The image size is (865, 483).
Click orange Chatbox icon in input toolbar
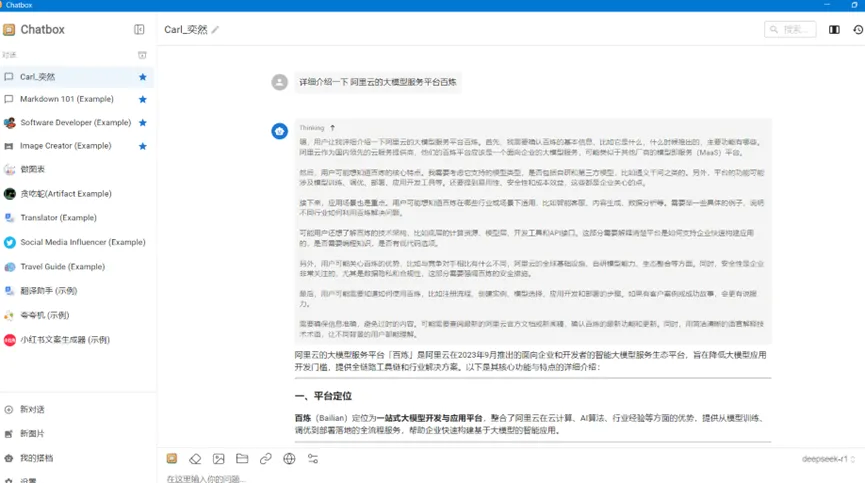(172, 458)
